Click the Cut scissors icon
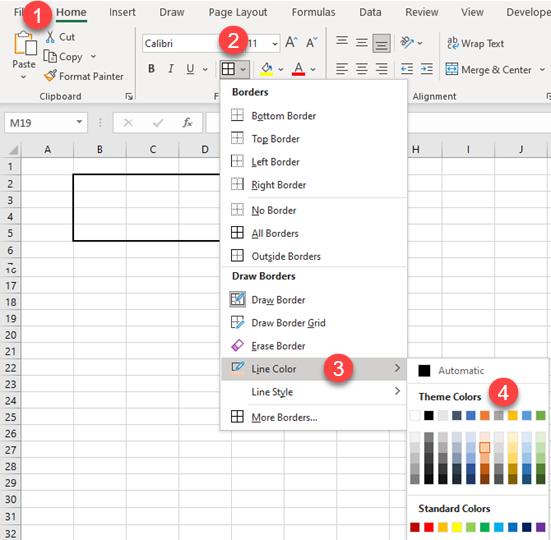This screenshot has width=551, height=540. point(50,37)
